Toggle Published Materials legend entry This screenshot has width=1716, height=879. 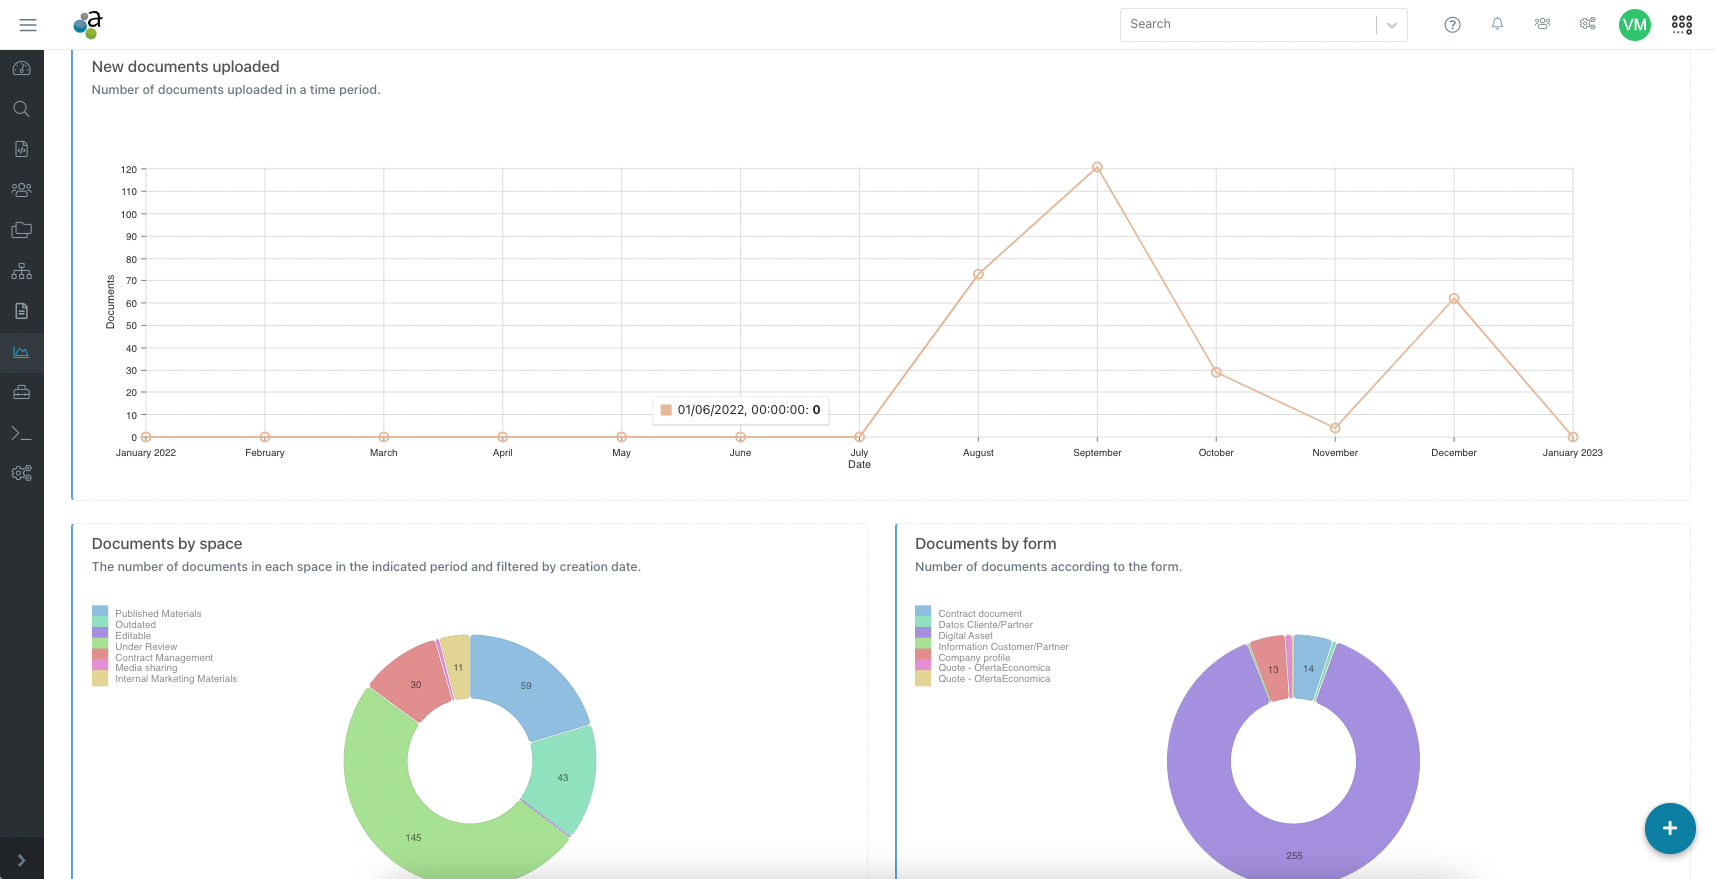coord(158,614)
